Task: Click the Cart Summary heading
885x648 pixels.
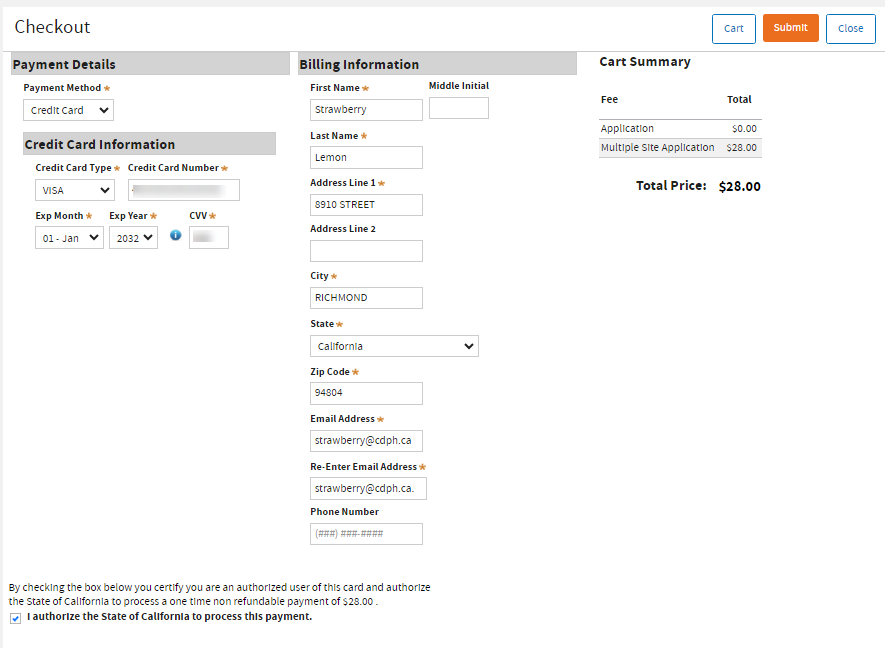Action: (645, 62)
